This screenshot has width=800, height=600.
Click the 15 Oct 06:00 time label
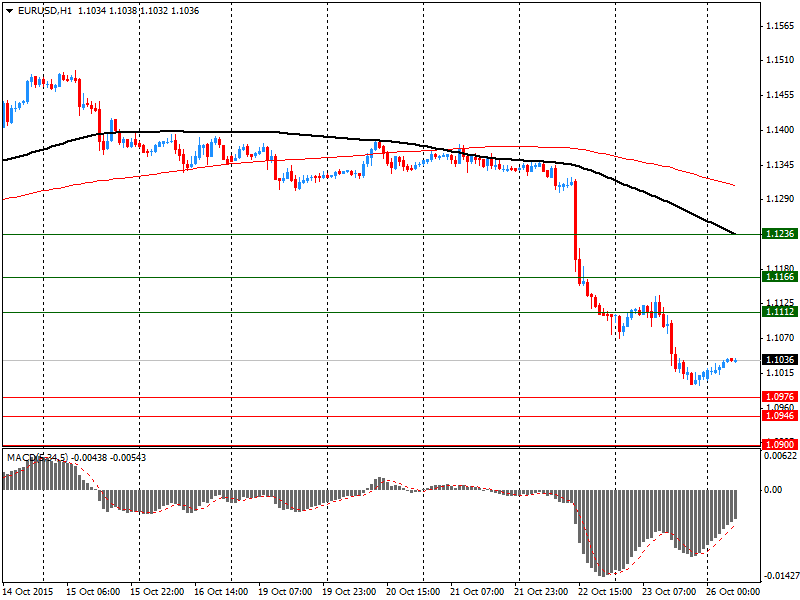[x=93, y=592]
